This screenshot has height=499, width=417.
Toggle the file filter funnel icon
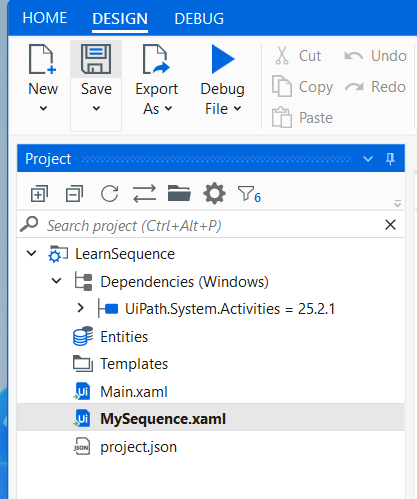[x=249, y=194]
